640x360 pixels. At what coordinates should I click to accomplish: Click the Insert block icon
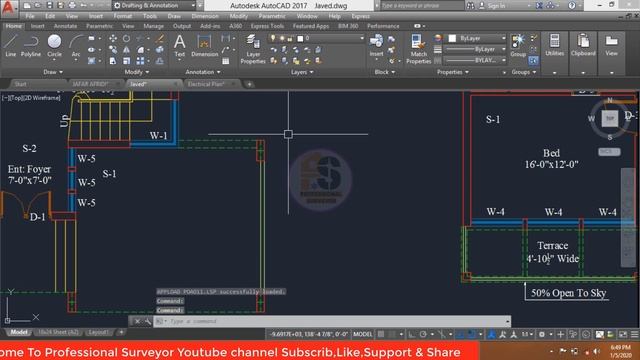pyautogui.click(x=376, y=45)
